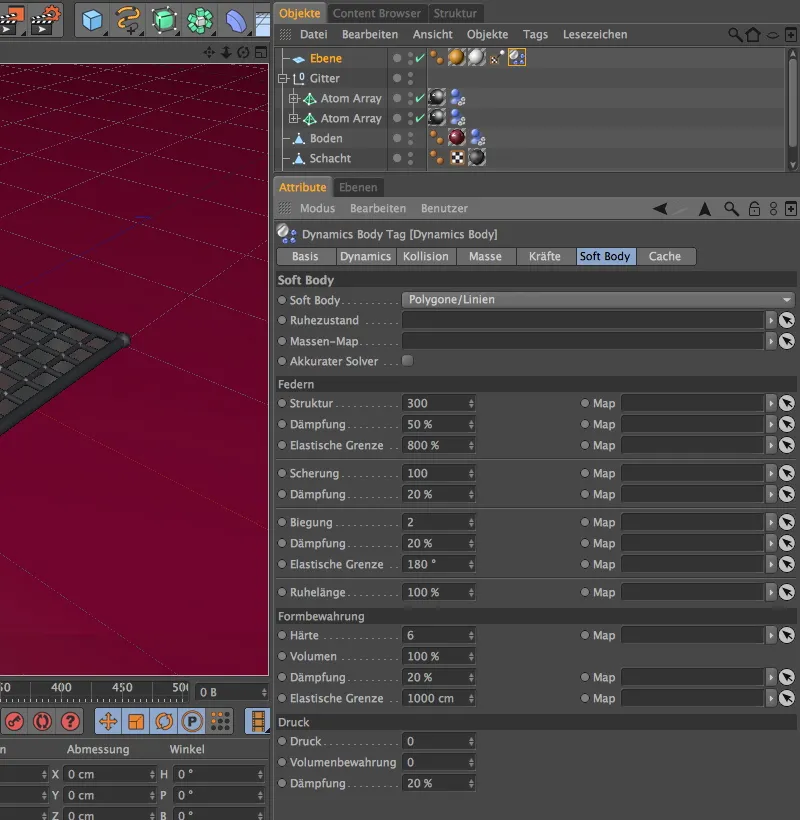
Task: Click the back arrow in Attribute manager
Action: [x=660, y=209]
